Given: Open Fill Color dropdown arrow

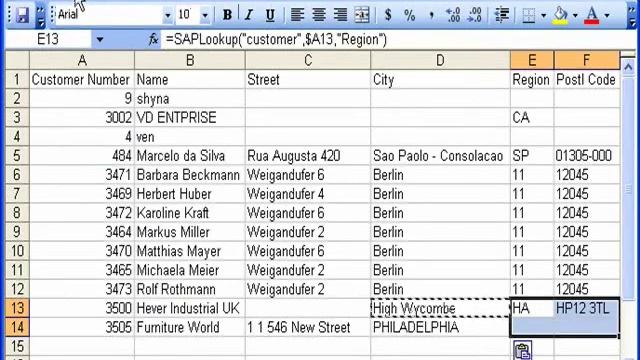Looking at the screenshot, I should point(575,16).
